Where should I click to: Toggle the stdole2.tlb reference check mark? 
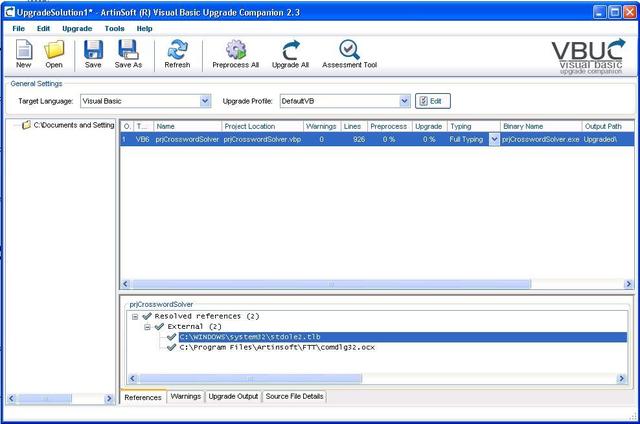pyautogui.click(x=171, y=337)
